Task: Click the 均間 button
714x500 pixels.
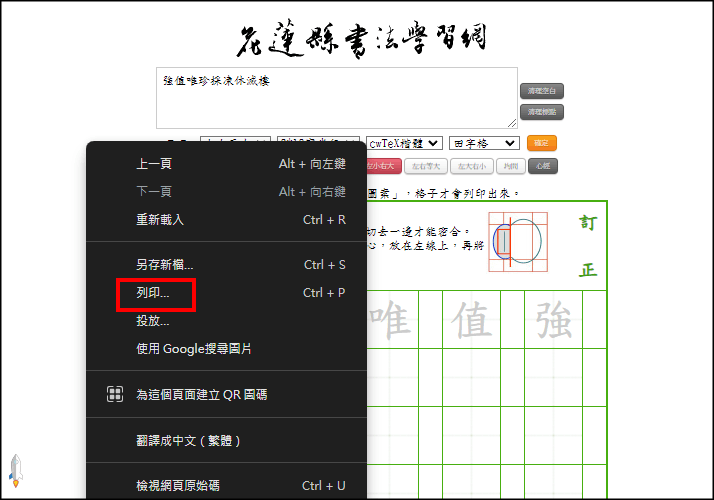Action: (x=511, y=166)
